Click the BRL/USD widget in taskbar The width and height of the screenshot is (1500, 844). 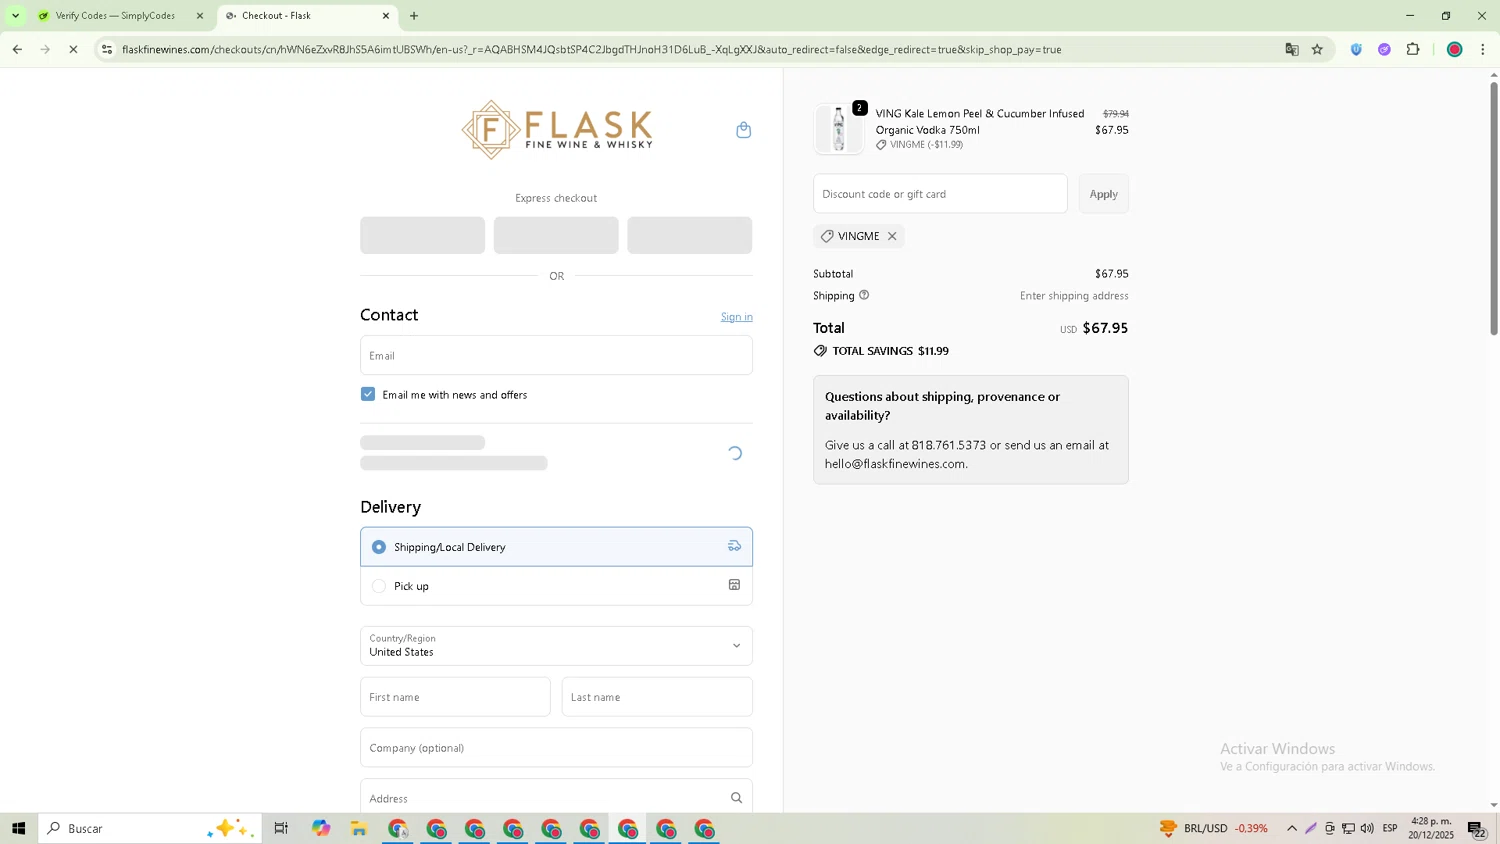(x=1213, y=828)
